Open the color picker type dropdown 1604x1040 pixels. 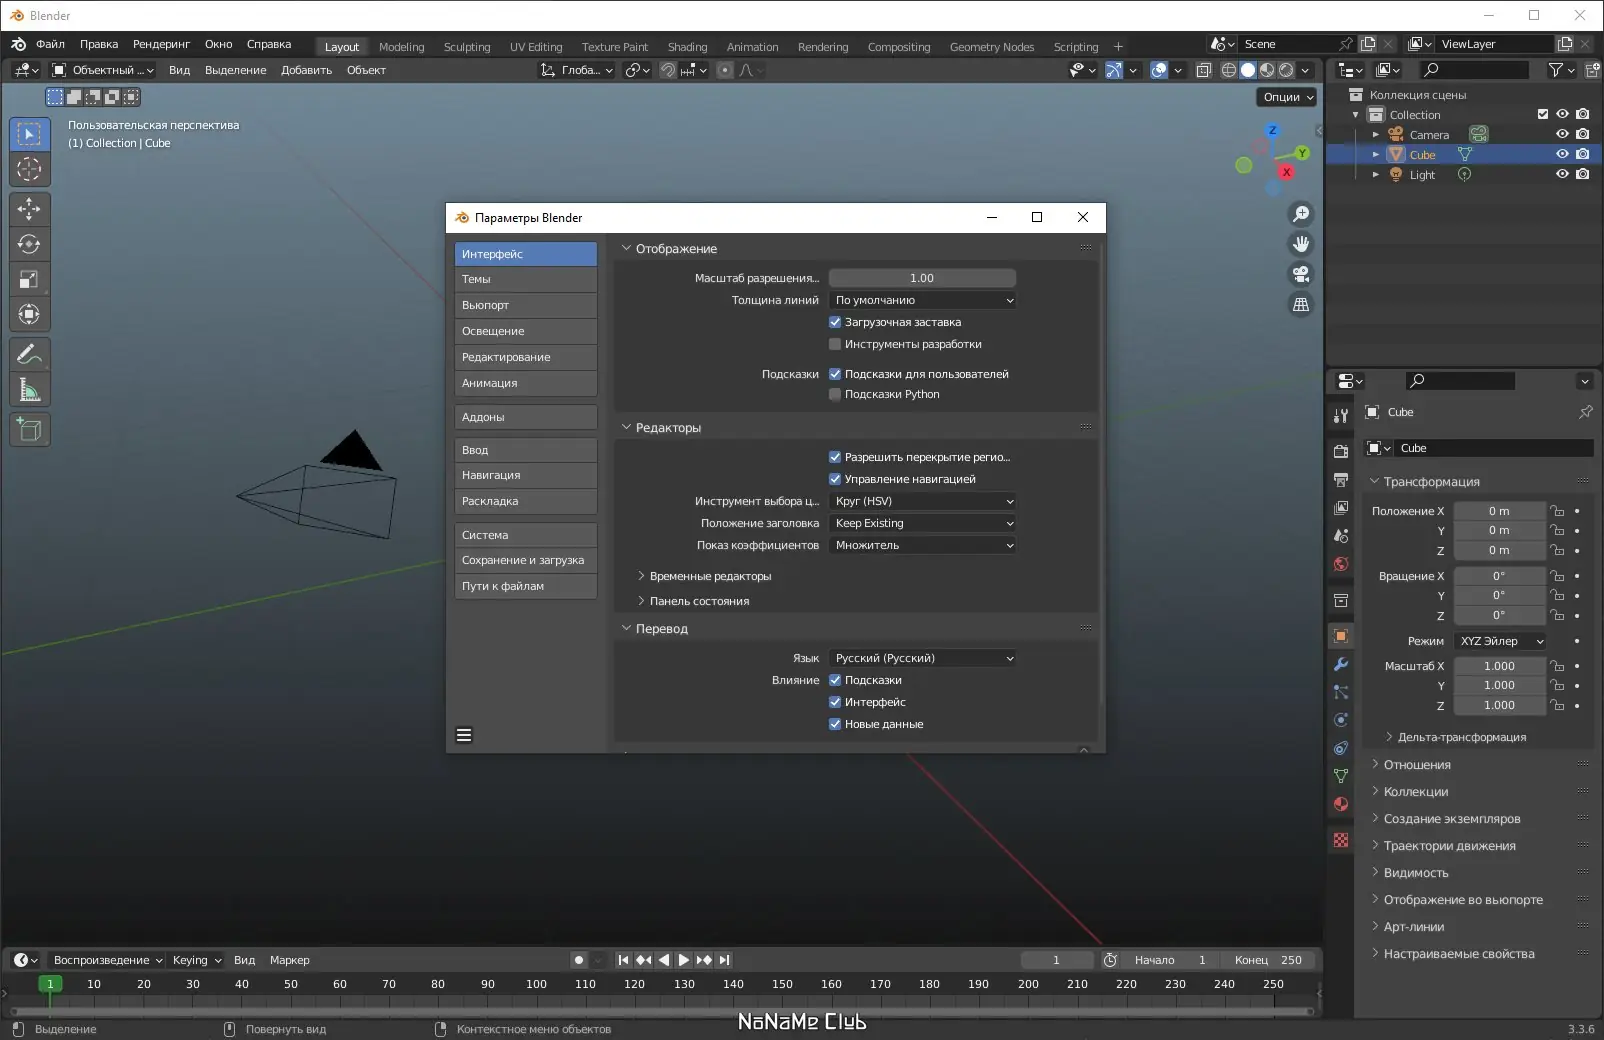tap(922, 501)
